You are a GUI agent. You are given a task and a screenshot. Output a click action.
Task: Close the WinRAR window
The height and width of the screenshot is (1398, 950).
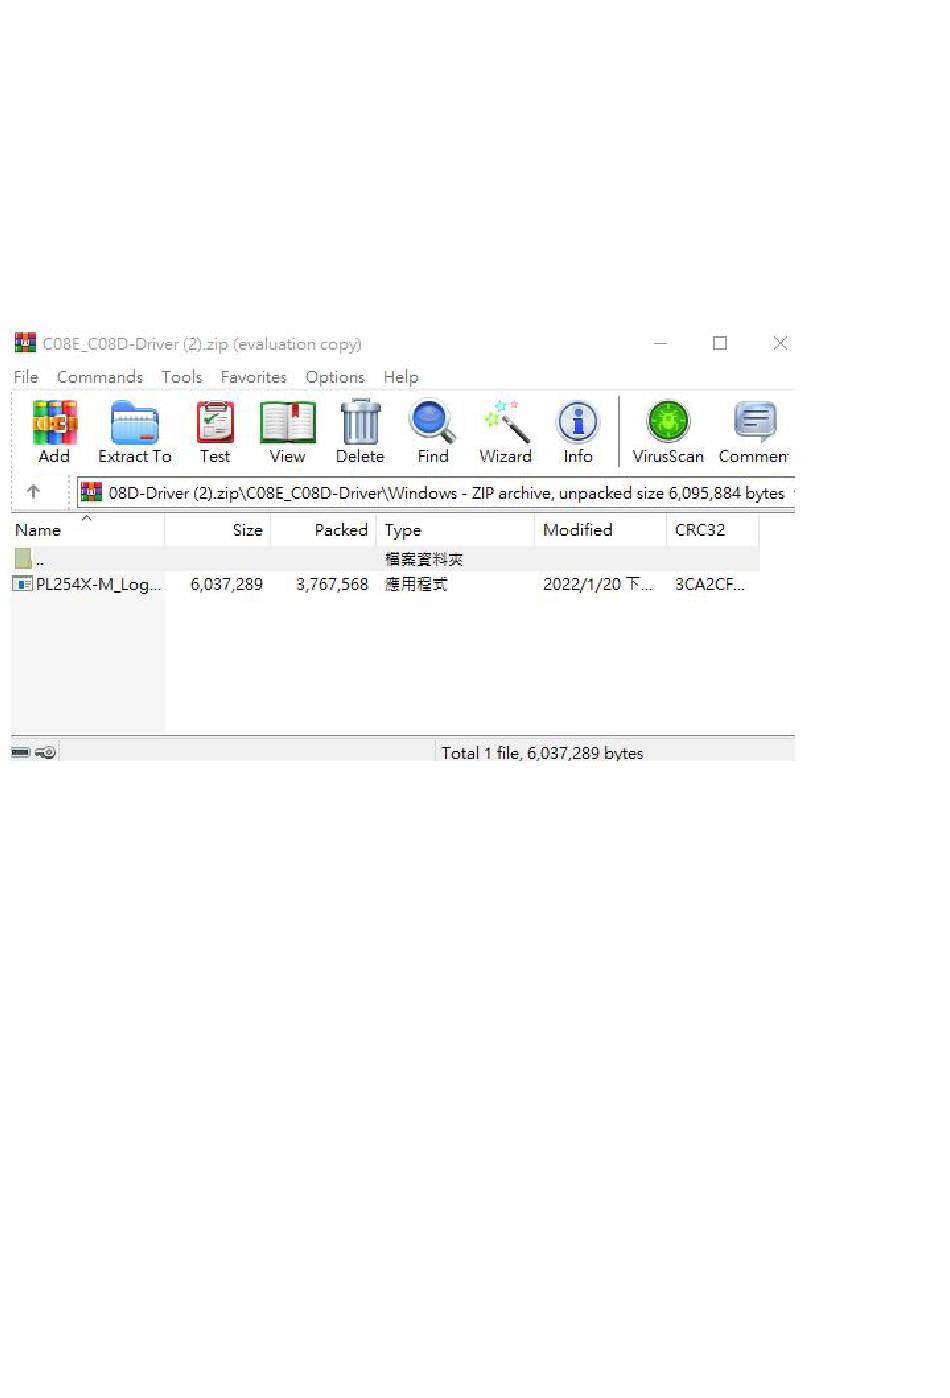pos(781,343)
